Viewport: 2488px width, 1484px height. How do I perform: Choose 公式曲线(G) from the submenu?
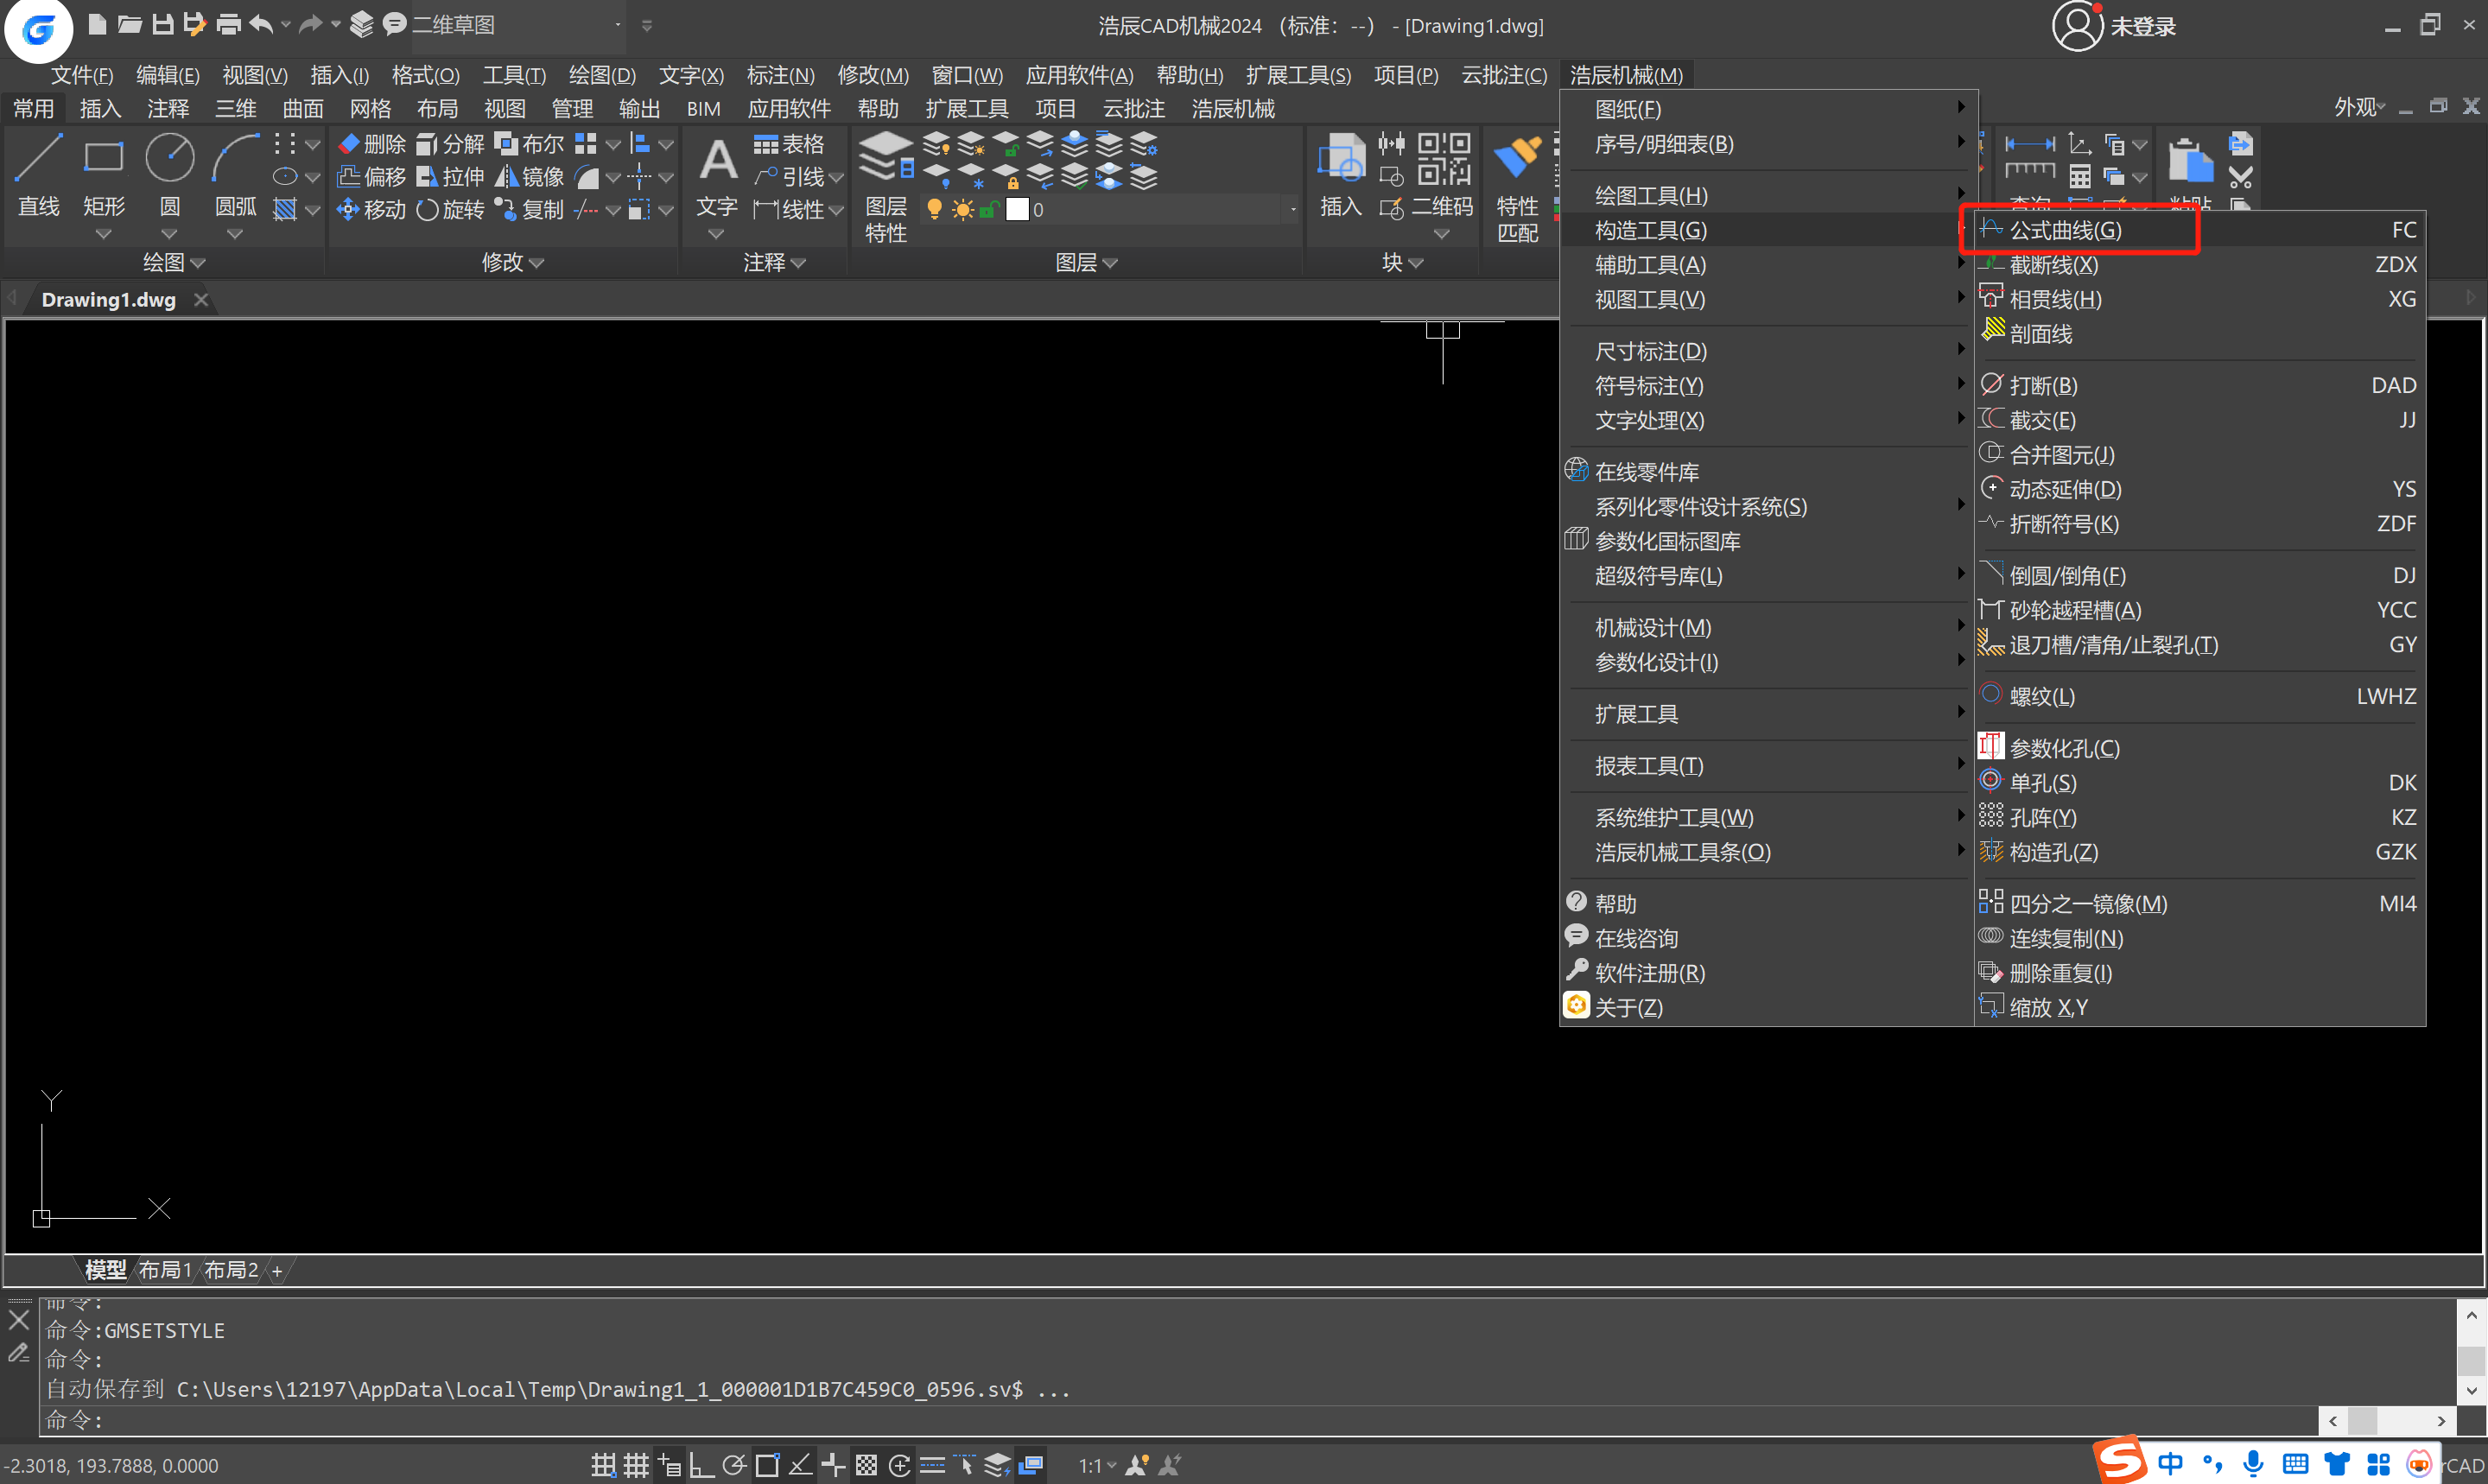pyautogui.click(x=2065, y=230)
